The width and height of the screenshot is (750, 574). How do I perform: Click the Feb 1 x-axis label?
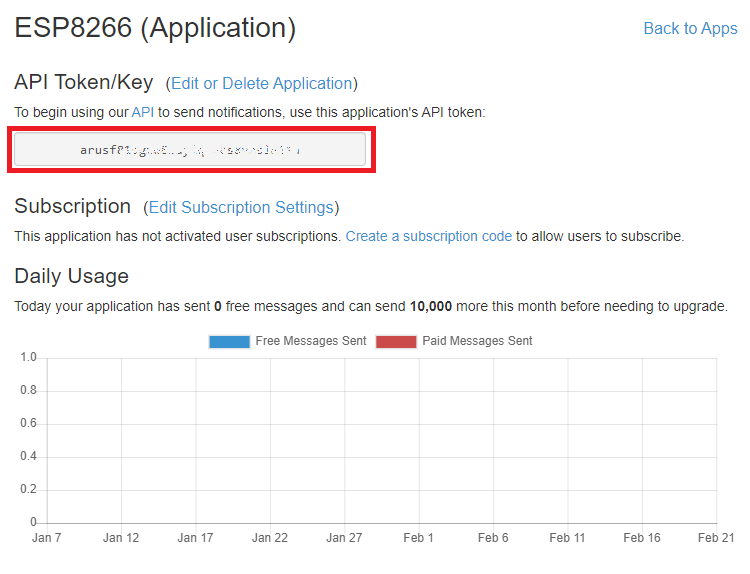pyautogui.click(x=418, y=537)
